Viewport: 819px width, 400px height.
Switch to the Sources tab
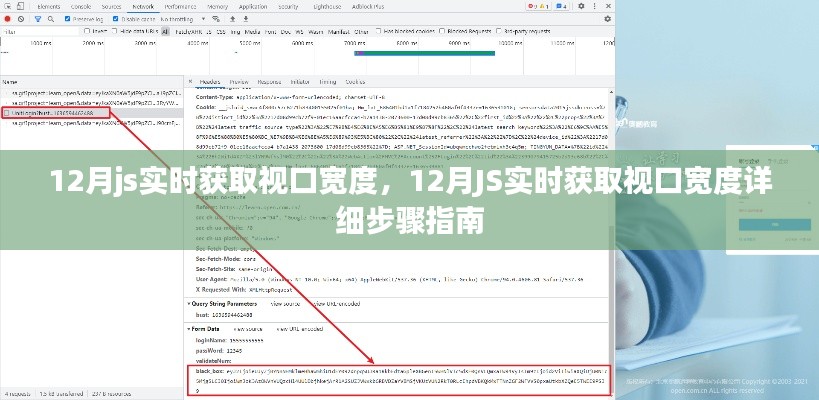(111, 6)
